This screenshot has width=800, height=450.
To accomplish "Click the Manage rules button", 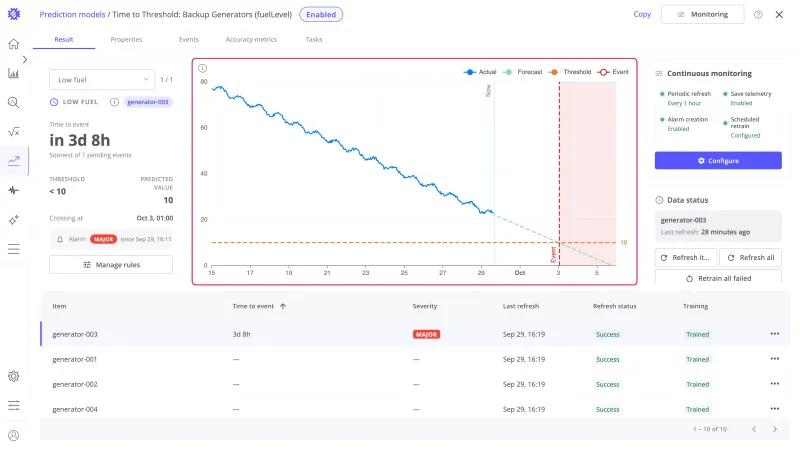I will 111,265.
